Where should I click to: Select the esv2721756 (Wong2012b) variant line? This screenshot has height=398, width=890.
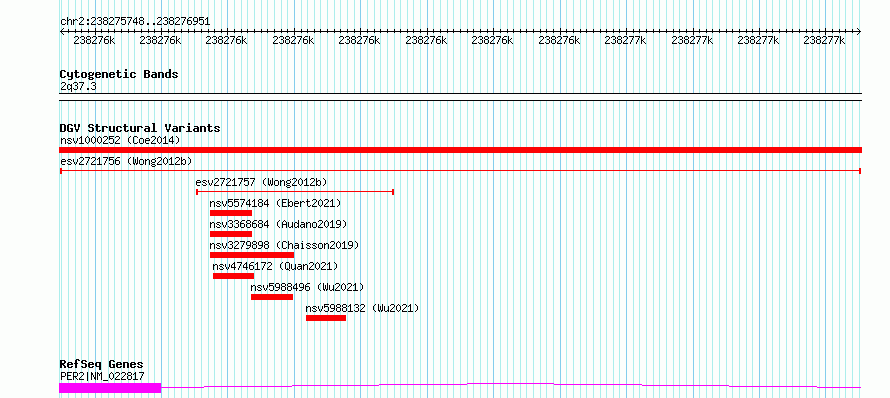[x=460, y=171]
